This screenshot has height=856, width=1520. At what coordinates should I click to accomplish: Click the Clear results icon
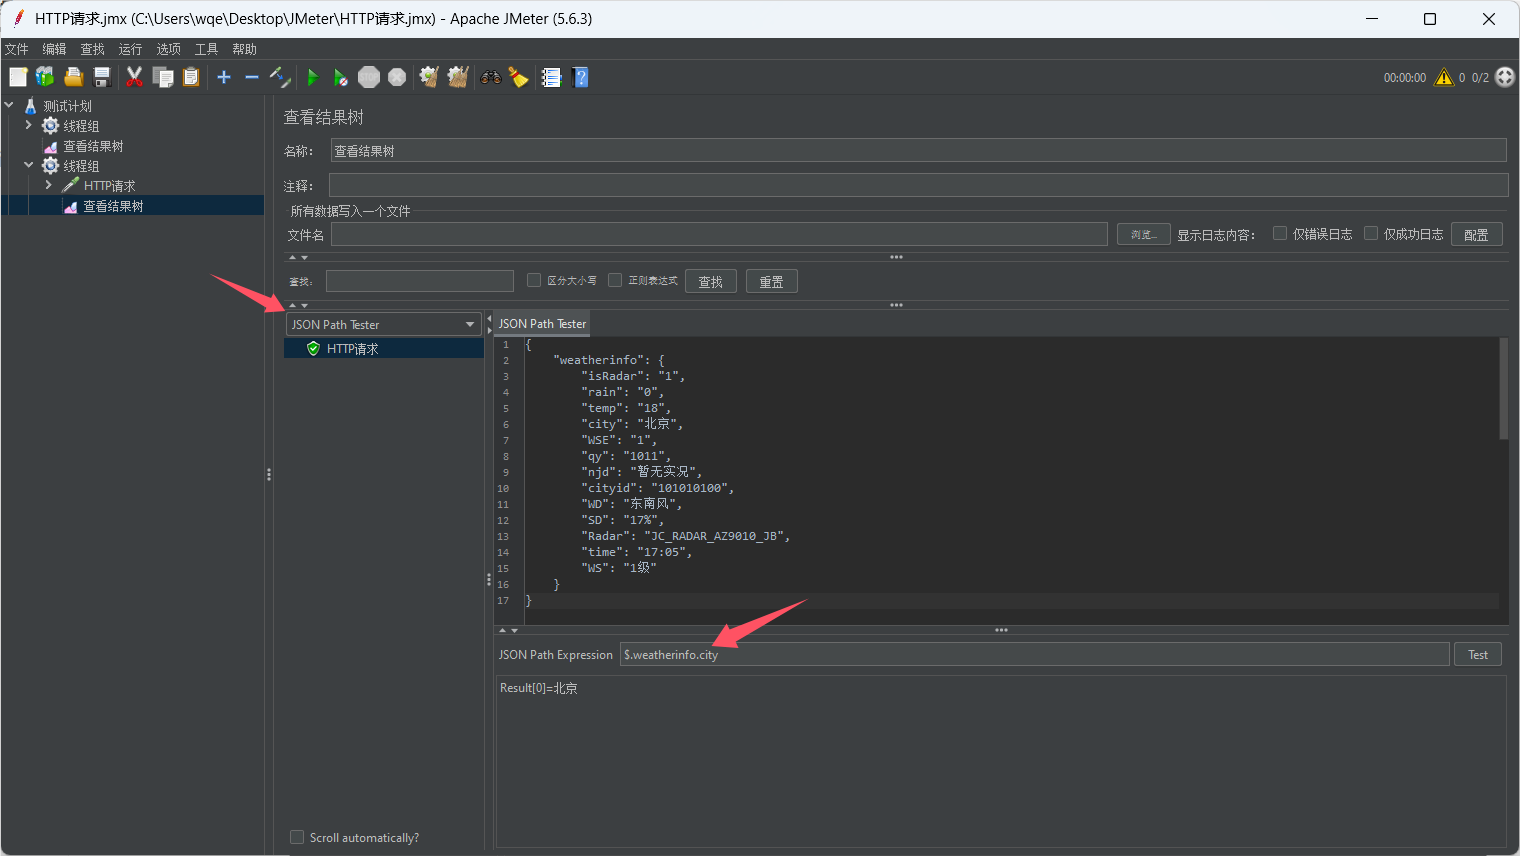point(429,77)
